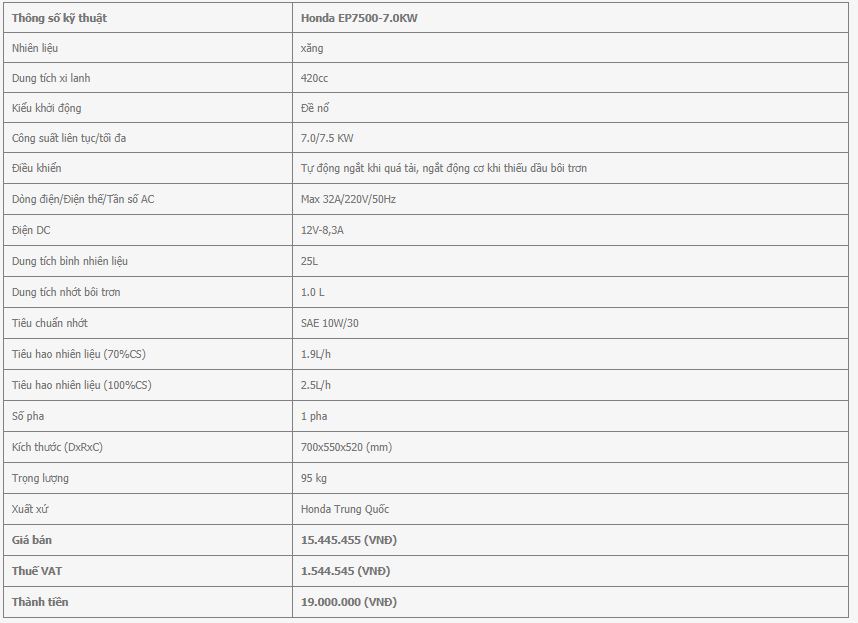The height and width of the screenshot is (623, 858).
Task: Click the '95 kg' weight value
Action: [314, 478]
